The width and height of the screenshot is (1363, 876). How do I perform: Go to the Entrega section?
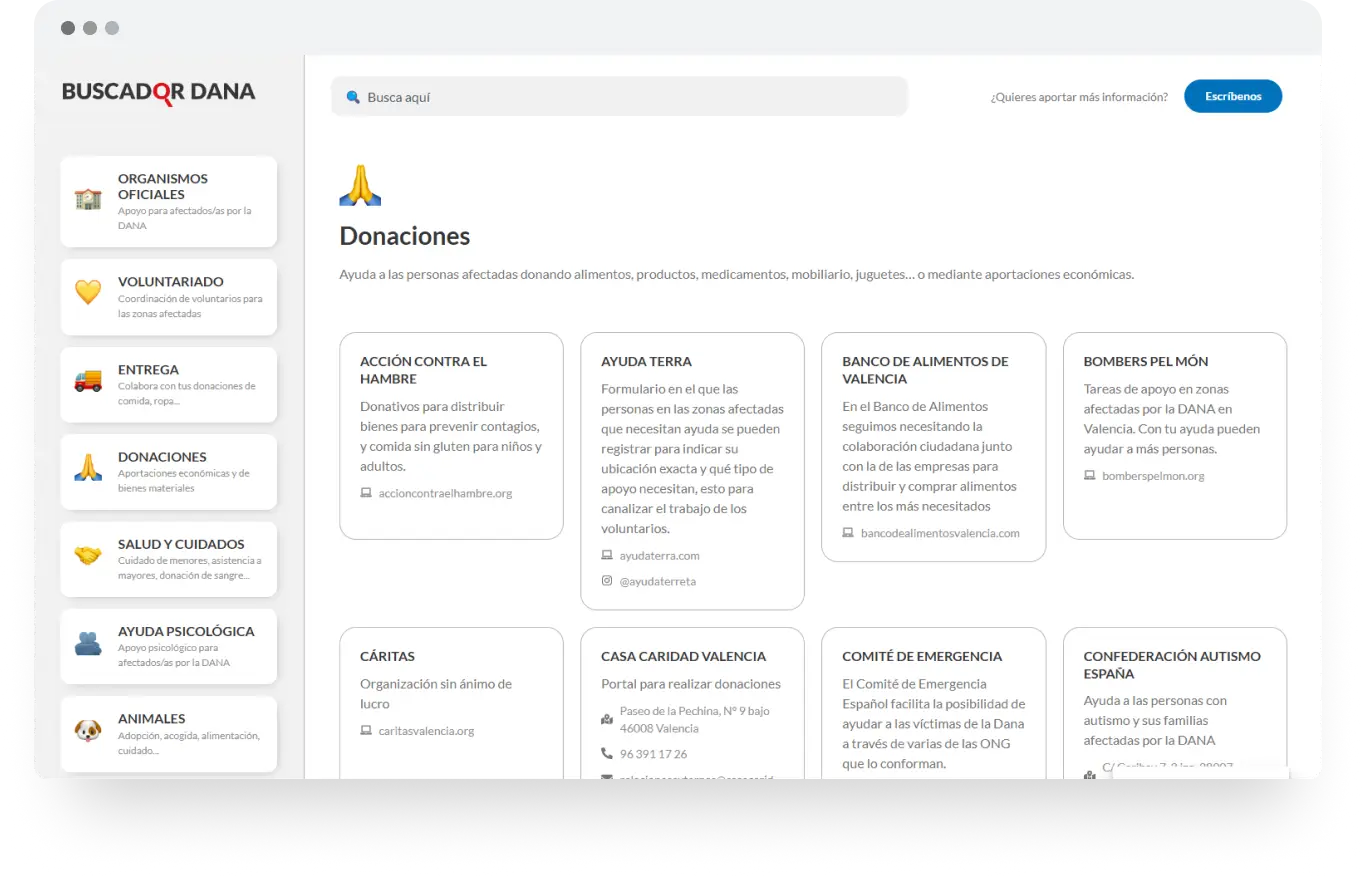168,384
